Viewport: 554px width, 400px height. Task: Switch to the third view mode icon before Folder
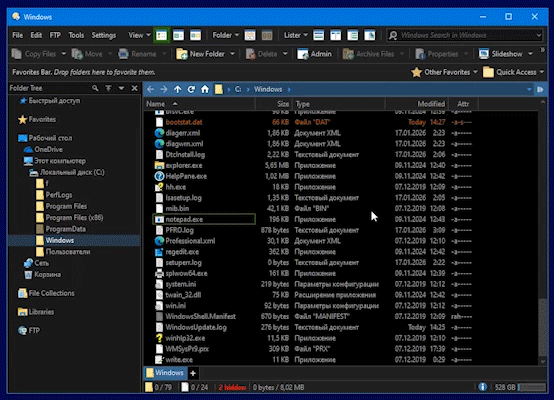point(195,35)
